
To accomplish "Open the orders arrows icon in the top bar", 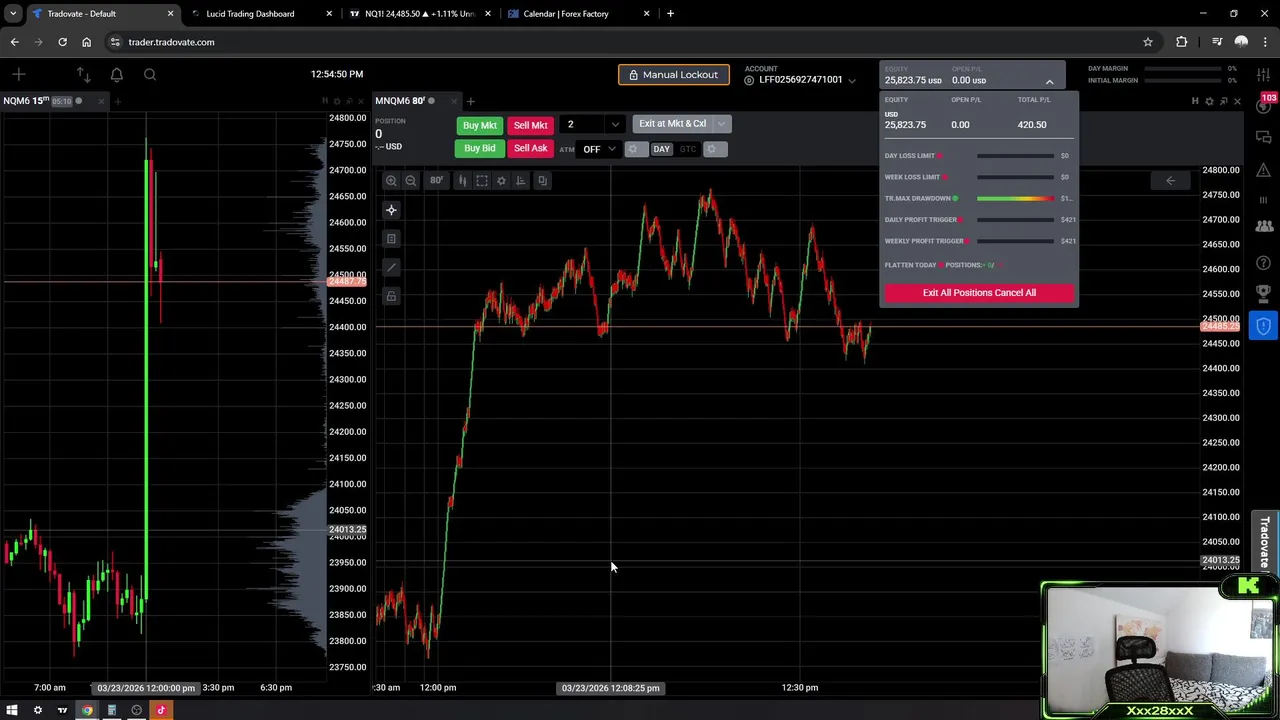I will pos(83,74).
